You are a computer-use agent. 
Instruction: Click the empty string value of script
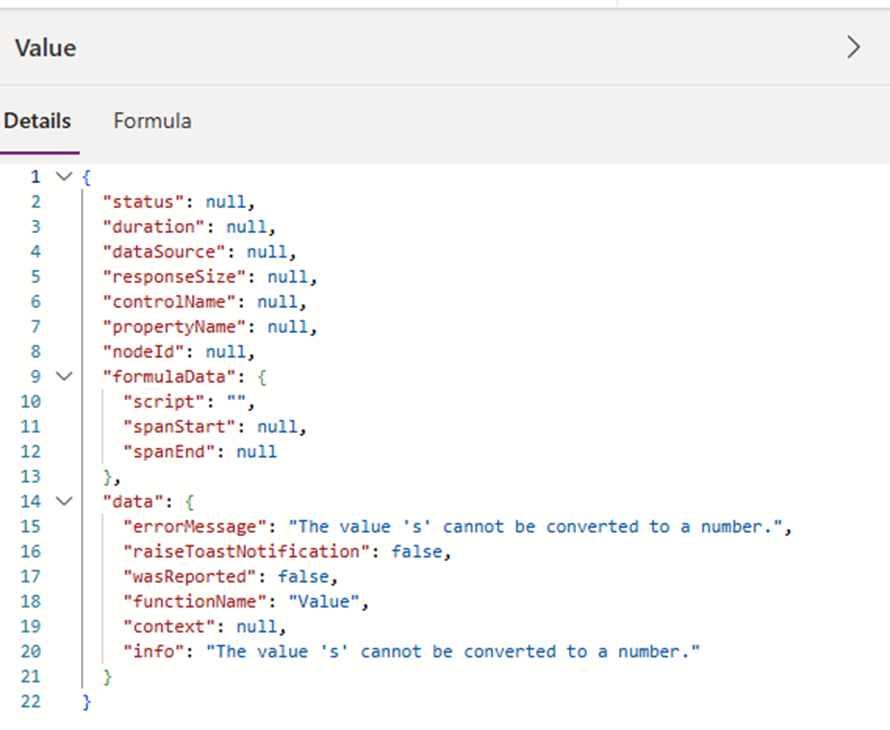pyautogui.click(x=236, y=402)
